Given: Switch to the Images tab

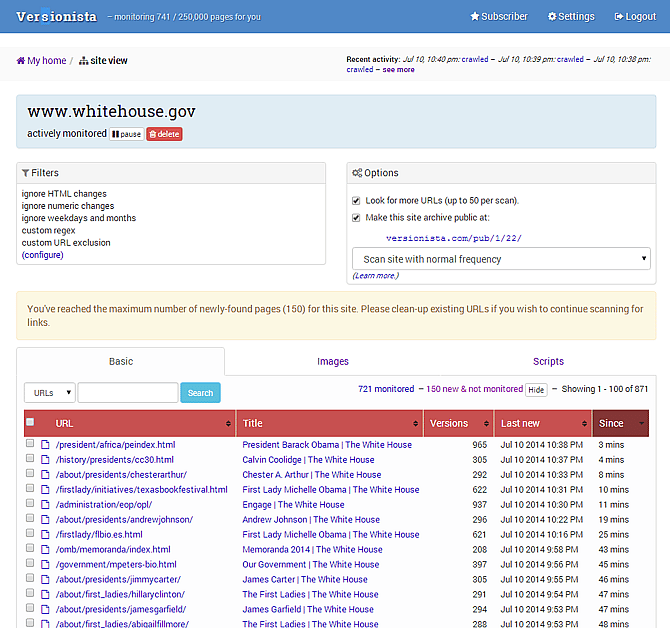Looking at the screenshot, I should 333,361.
